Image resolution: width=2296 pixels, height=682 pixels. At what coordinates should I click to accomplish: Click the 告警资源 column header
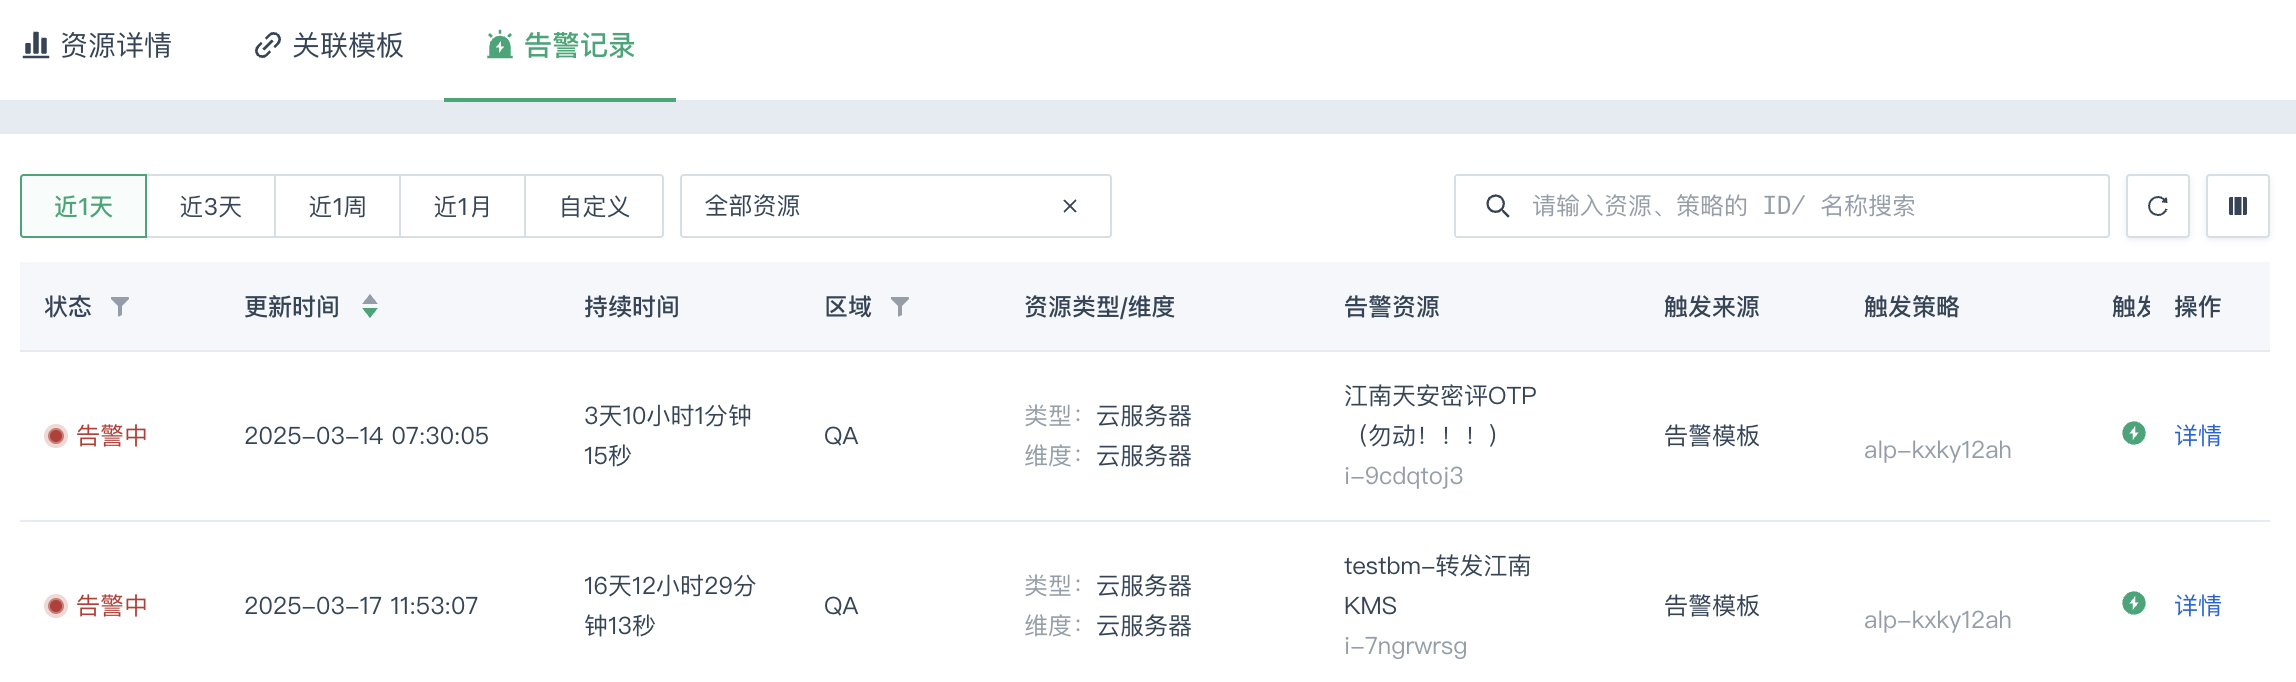[1392, 306]
